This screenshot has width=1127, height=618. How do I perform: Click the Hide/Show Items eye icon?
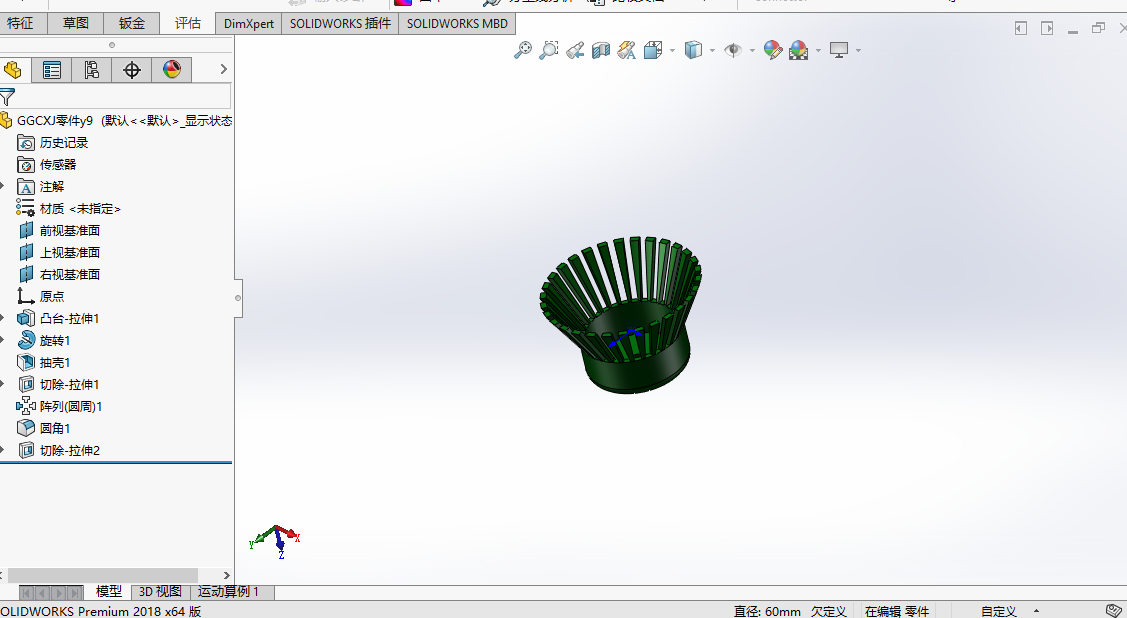(x=733, y=50)
